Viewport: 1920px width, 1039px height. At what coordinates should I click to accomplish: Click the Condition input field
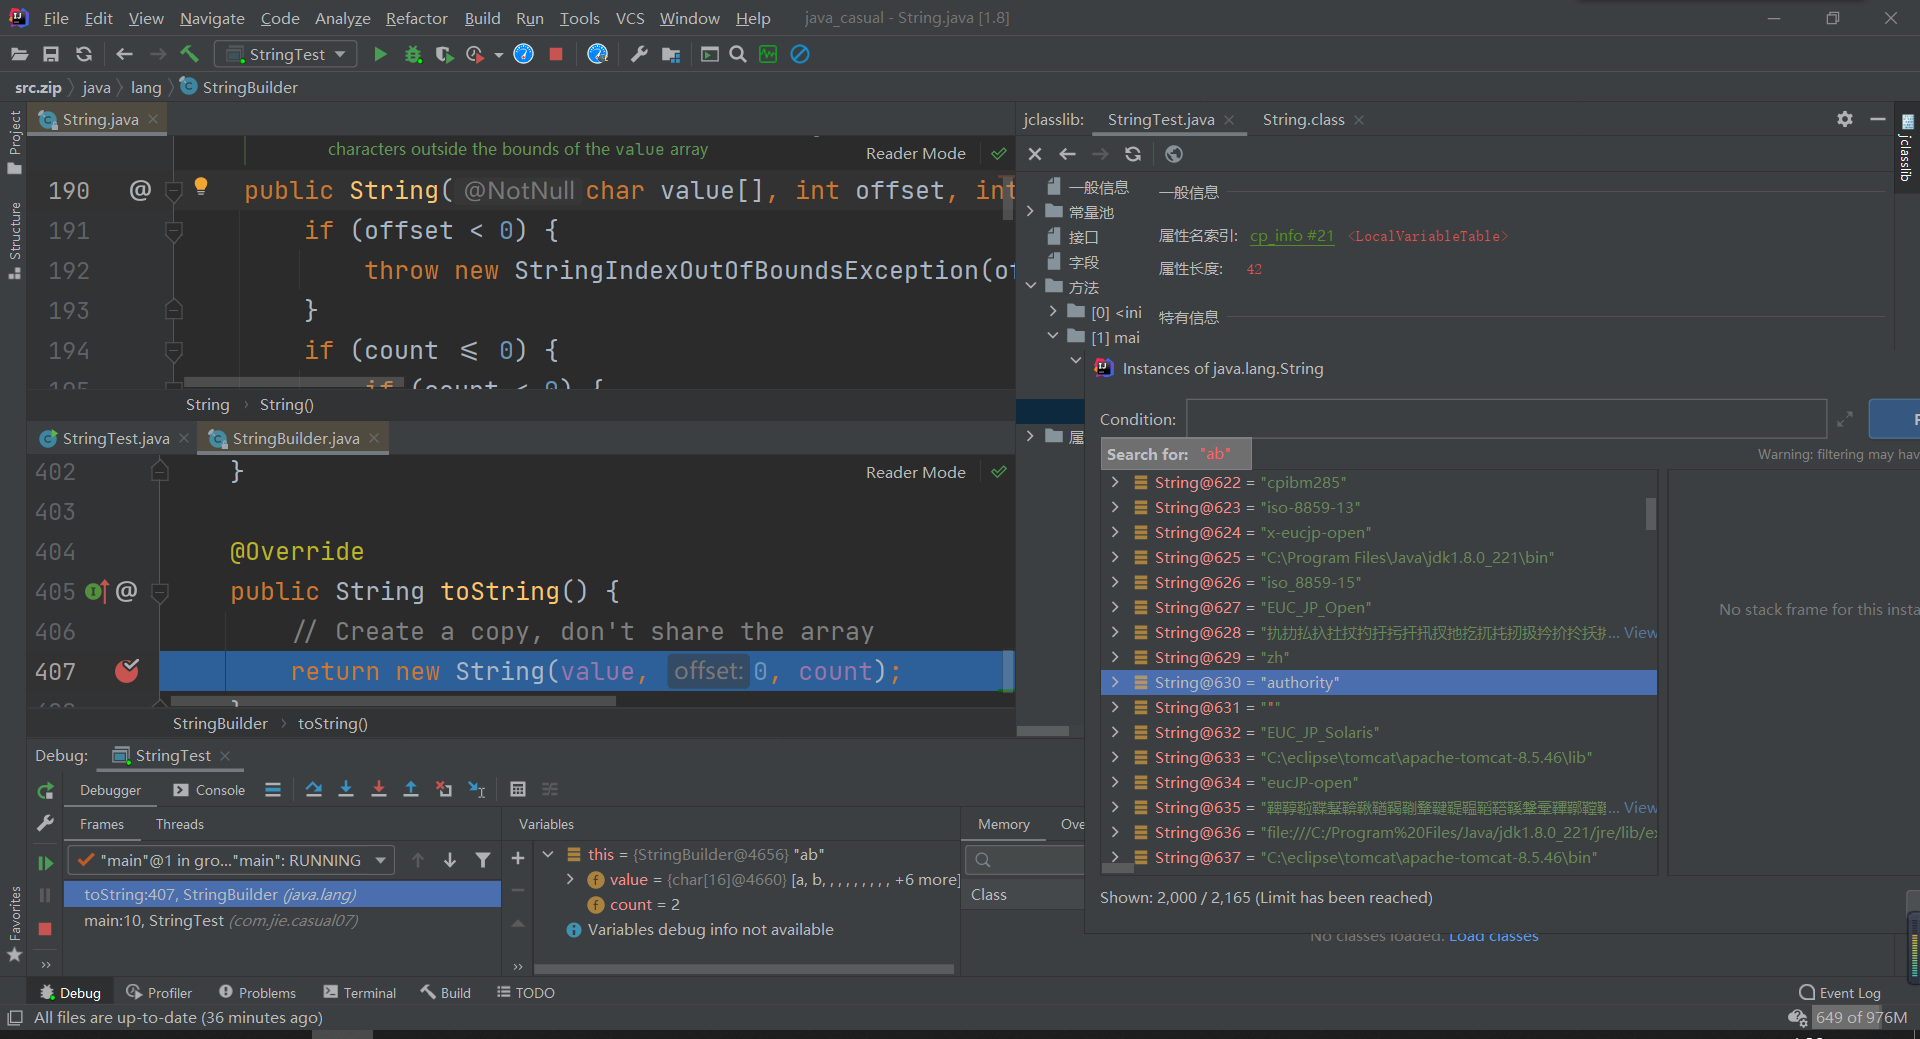[1505, 419]
